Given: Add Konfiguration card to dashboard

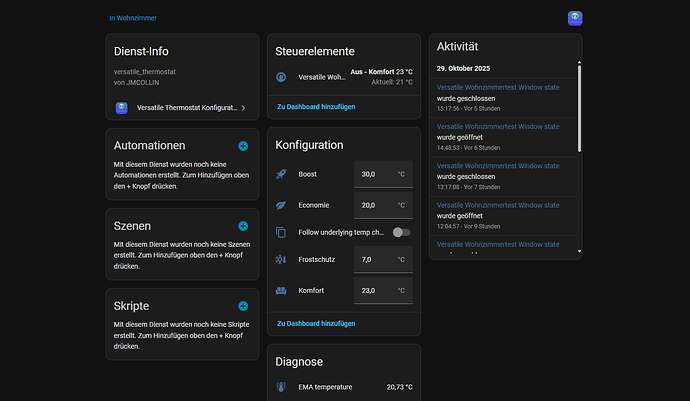Looking at the screenshot, I should (x=316, y=323).
